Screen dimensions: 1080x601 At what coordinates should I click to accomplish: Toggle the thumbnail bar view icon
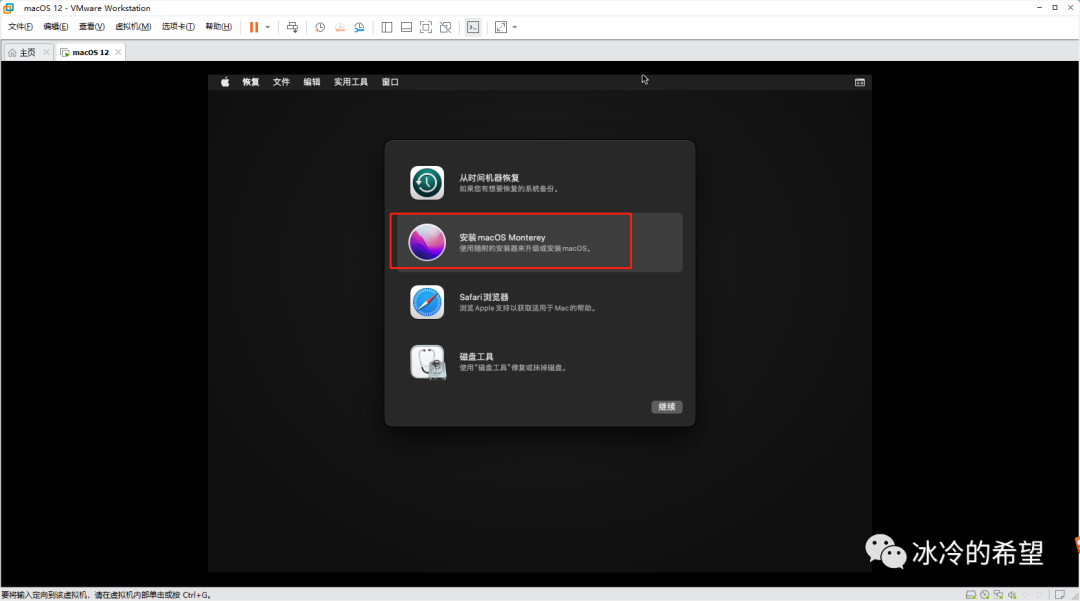tap(406, 27)
